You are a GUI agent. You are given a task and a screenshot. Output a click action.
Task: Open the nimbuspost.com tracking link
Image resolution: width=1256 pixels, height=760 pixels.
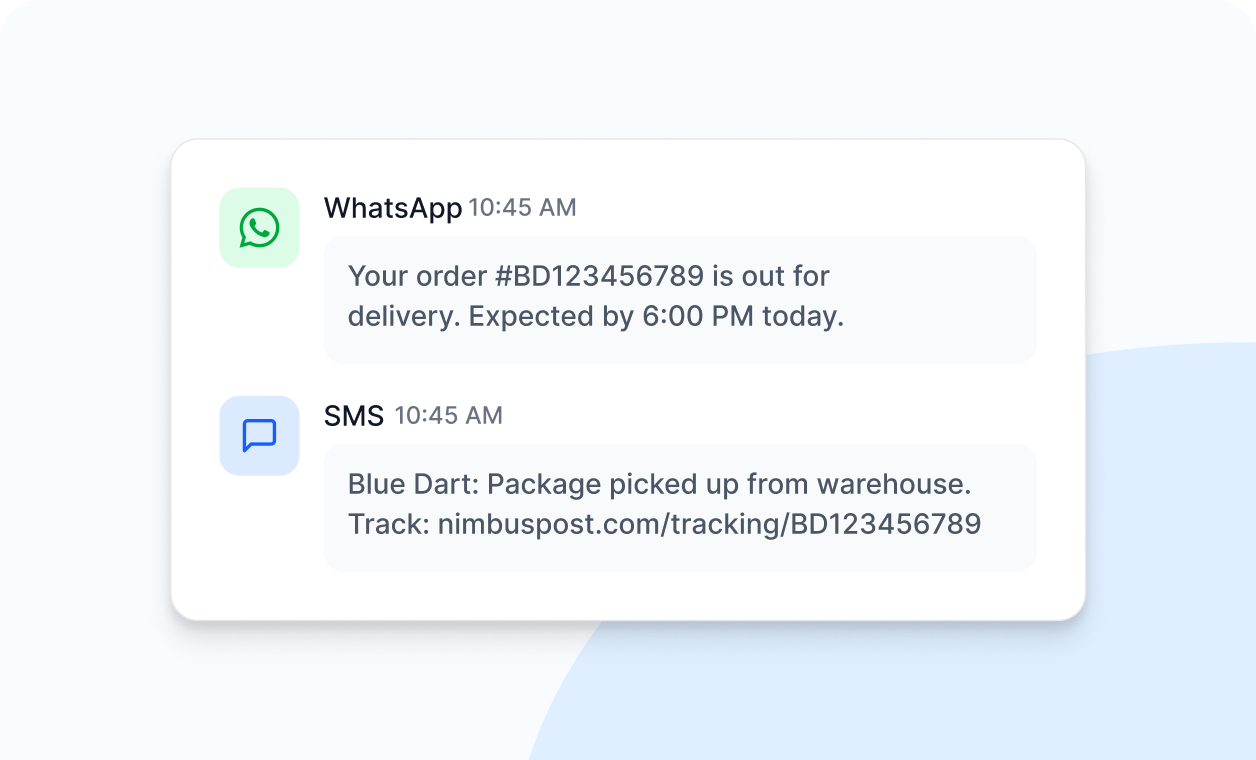709,523
